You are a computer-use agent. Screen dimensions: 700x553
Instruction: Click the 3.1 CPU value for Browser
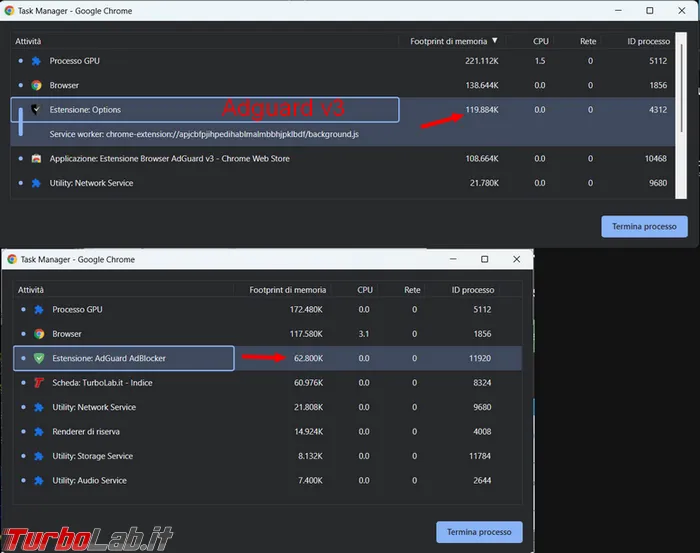click(364, 334)
